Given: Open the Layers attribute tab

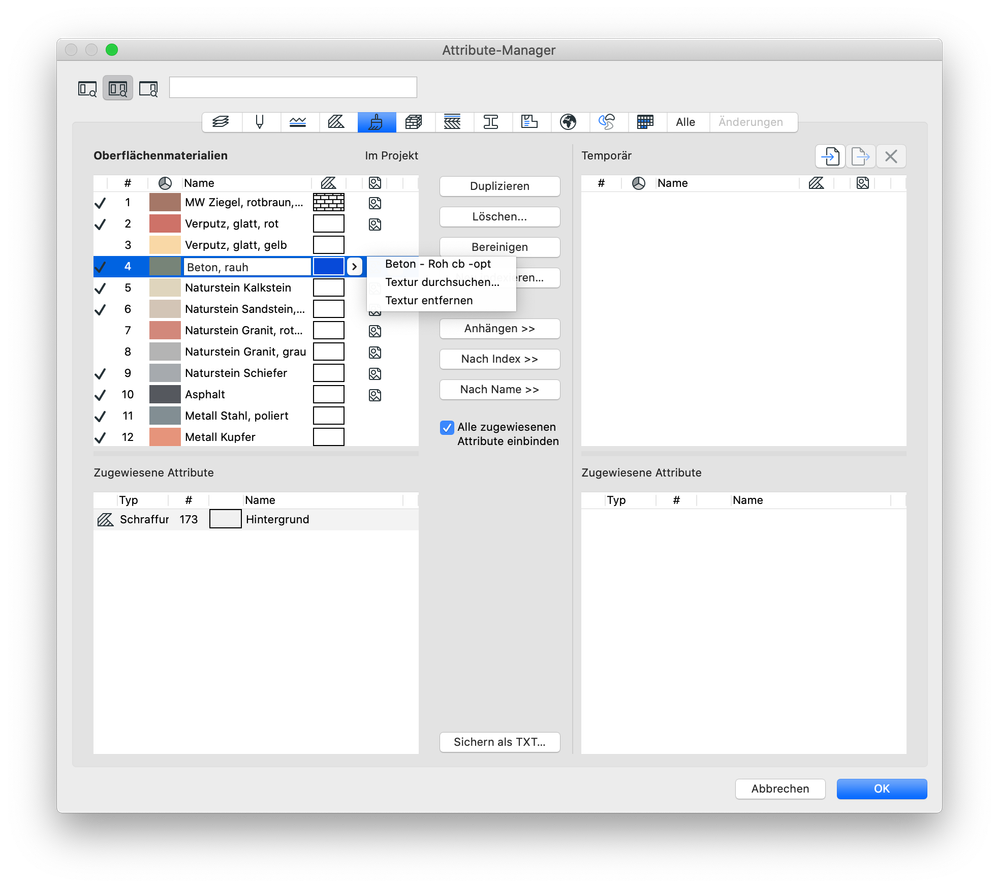Looking at the screenshot, I should [x=221, y=122].
